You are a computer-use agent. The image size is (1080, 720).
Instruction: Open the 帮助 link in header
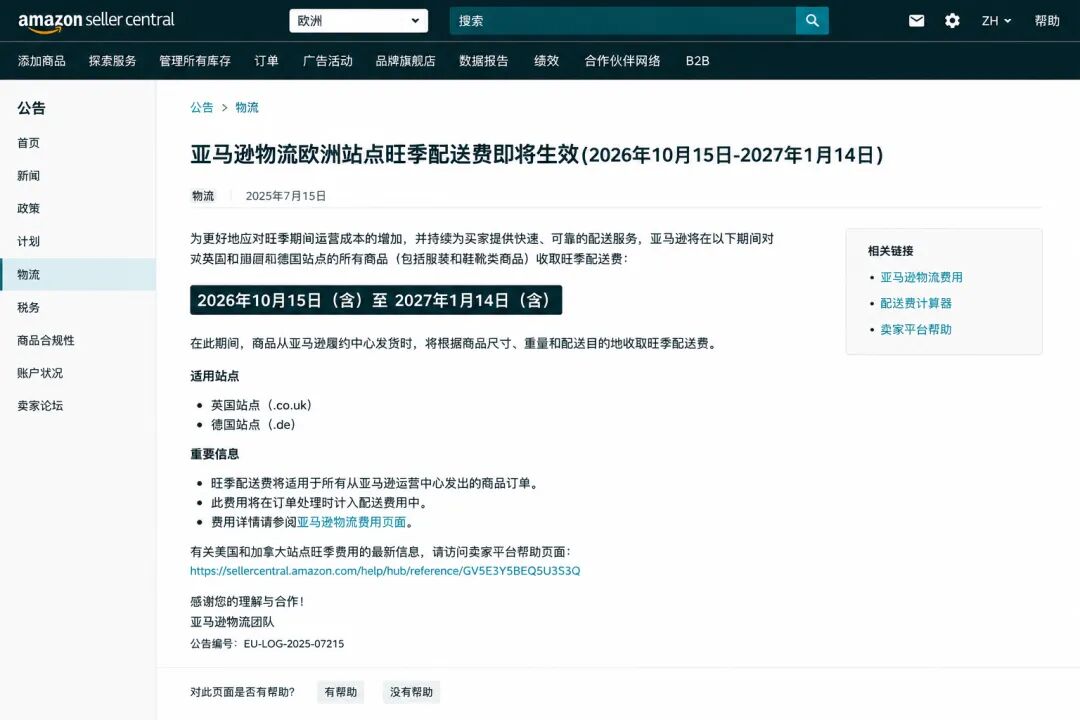point(1046,21)
